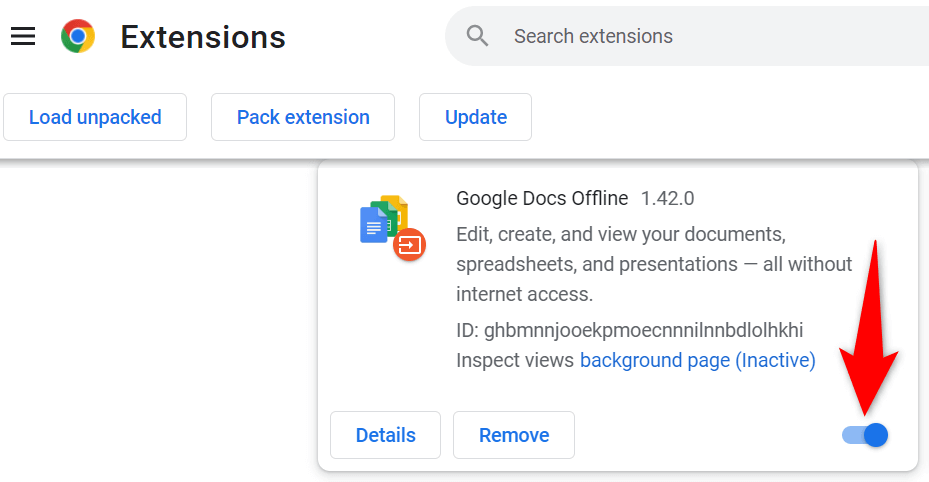929x482 pixels.
Task: Click the Inspect views label
Action: 515,360
